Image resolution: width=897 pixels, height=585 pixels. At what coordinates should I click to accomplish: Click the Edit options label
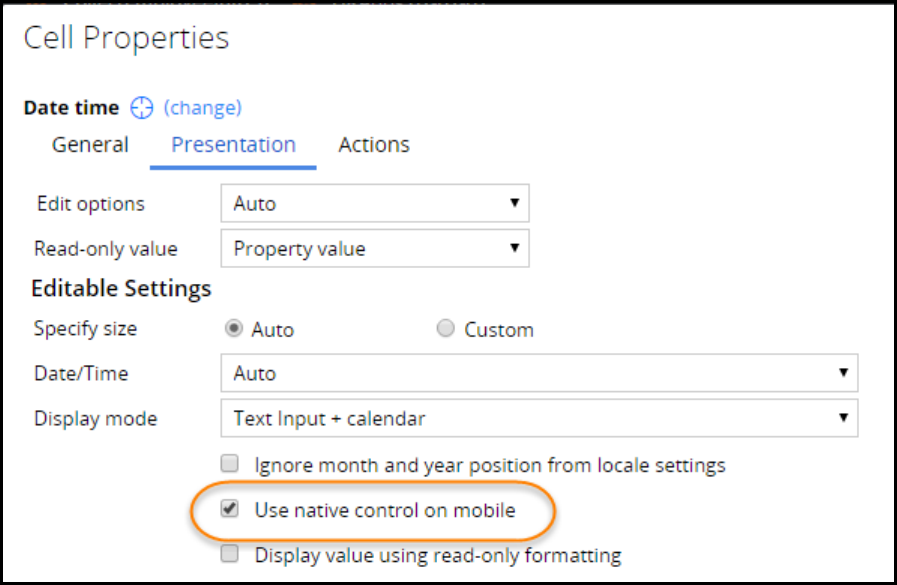coord(90,204)
